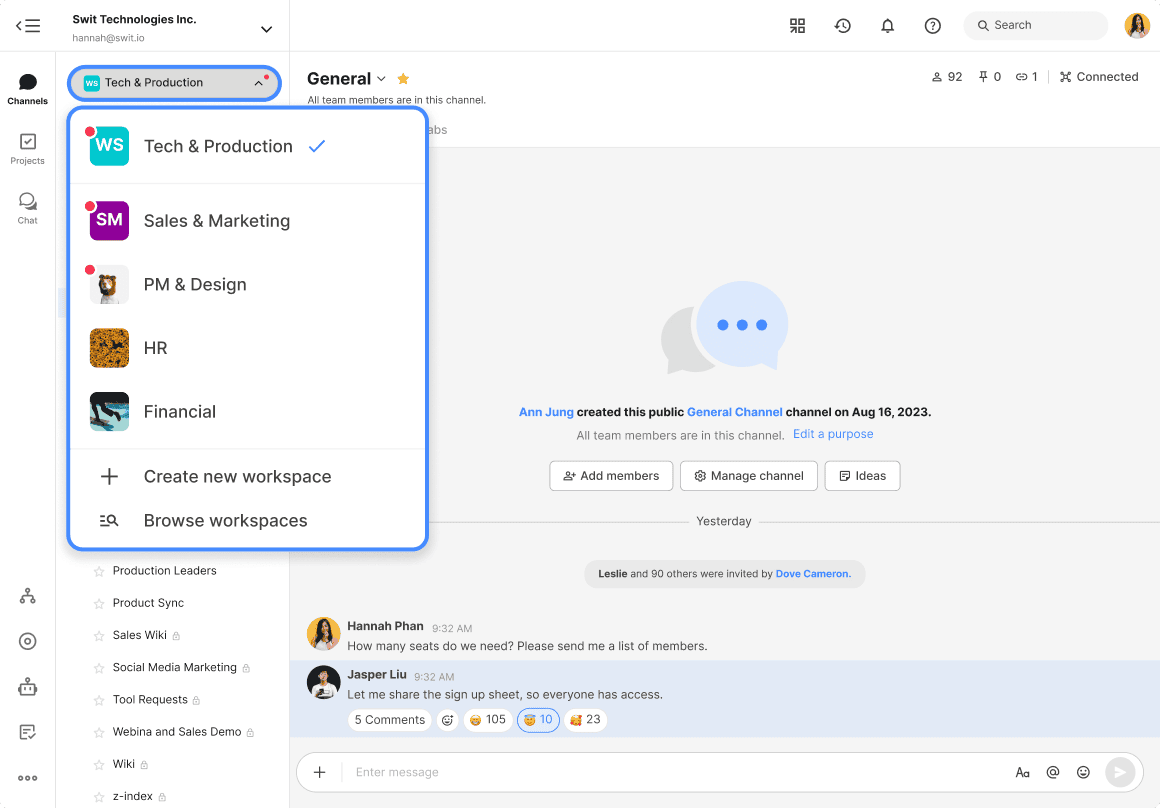This screenshot has width=1160, height=808.
Task: Click the Manage channel button
Action: (x=749, y=476)
